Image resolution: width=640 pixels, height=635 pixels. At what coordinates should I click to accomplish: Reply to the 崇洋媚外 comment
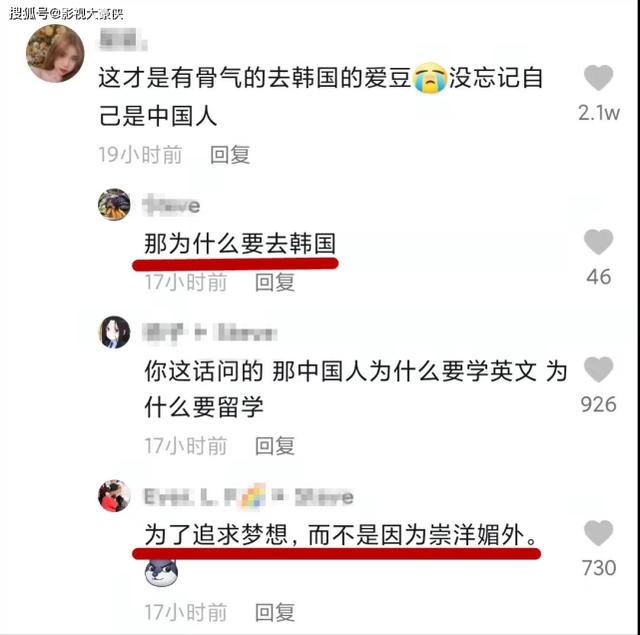click(275, 613)
